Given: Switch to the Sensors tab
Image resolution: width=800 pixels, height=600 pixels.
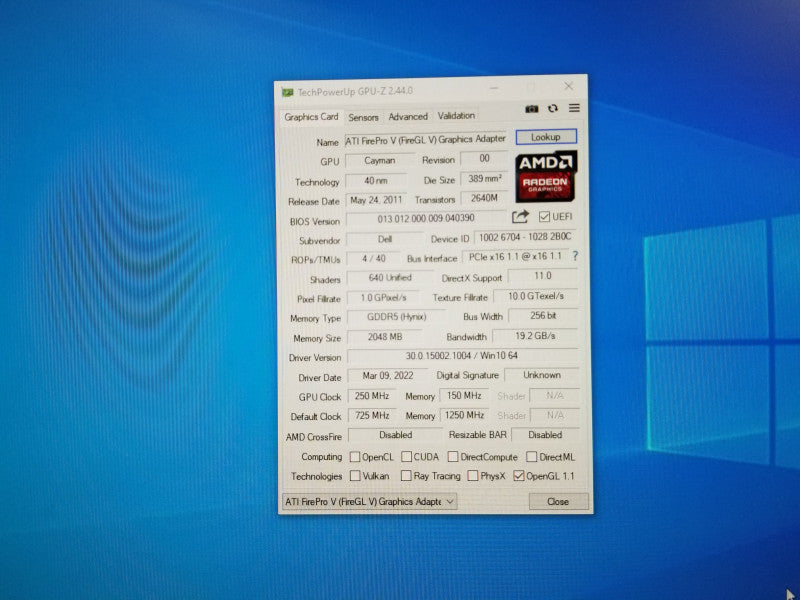Looking at the screenshot, I should tap(363, 117).
